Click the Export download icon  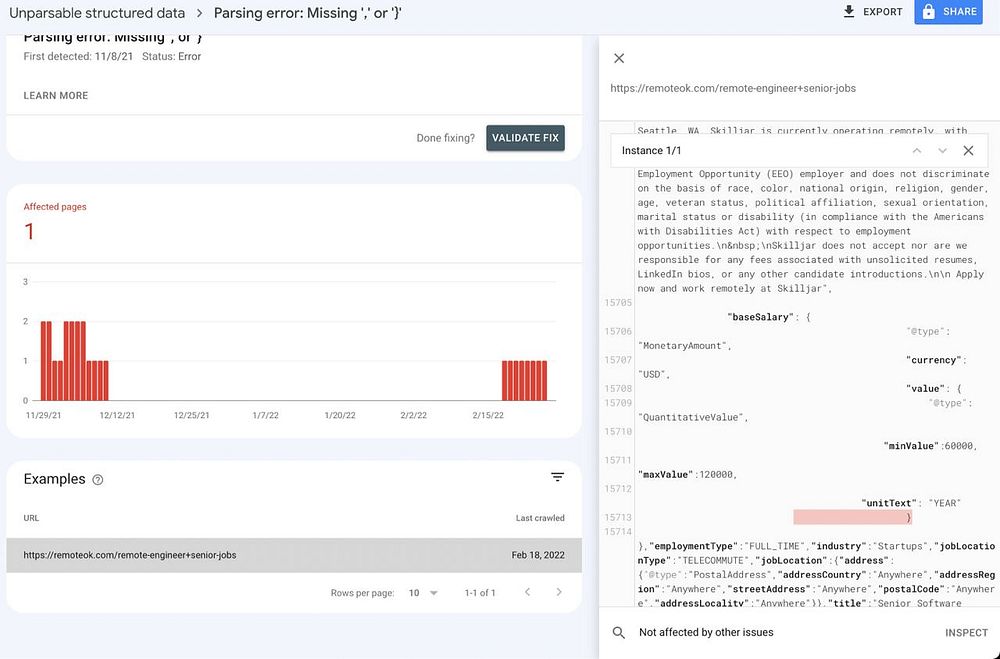(849, 12)
